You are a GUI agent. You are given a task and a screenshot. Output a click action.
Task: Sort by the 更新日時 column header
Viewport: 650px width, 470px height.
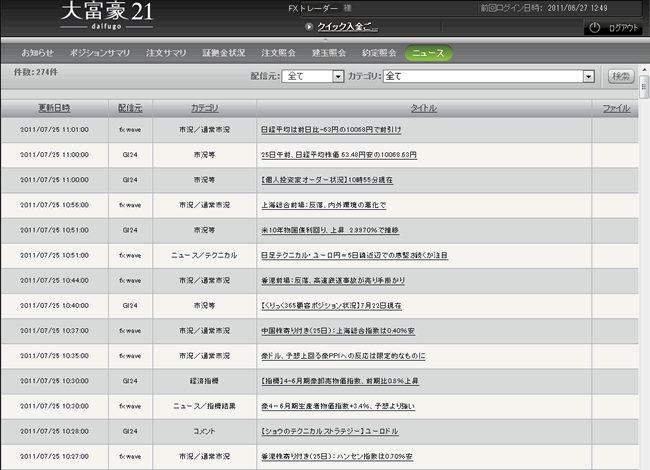[x=54, y=108]
